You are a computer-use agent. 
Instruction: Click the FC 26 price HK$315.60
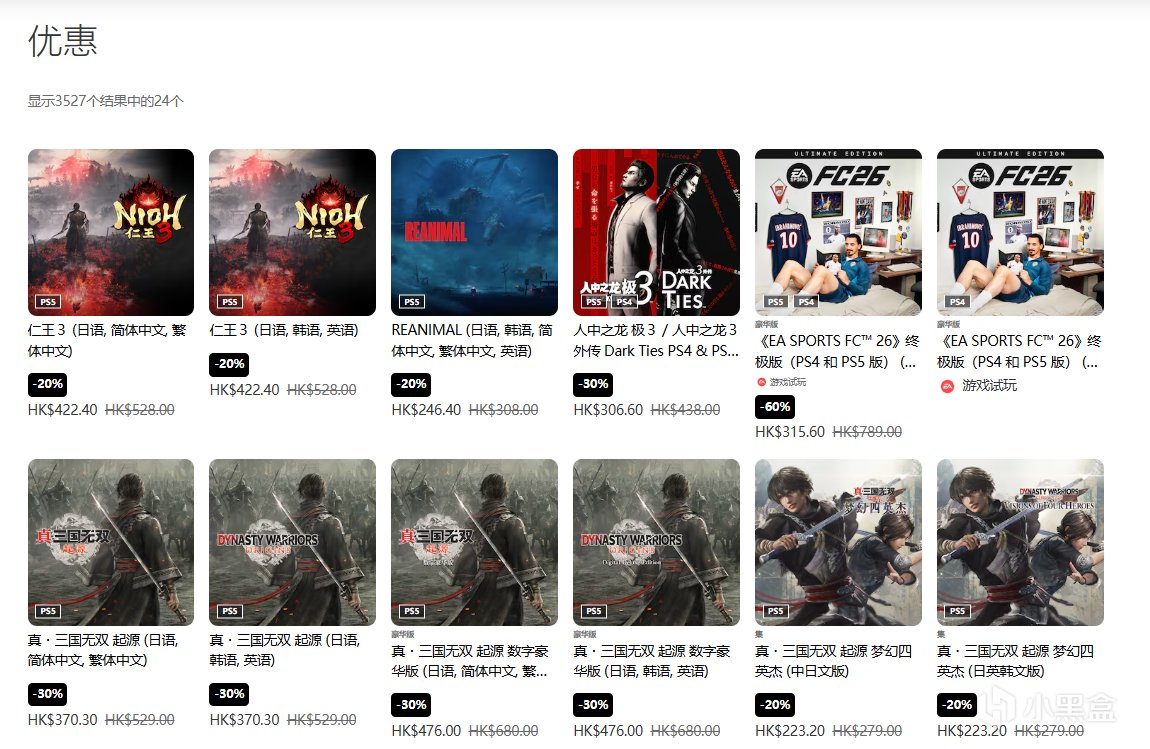tap(790, 432)
